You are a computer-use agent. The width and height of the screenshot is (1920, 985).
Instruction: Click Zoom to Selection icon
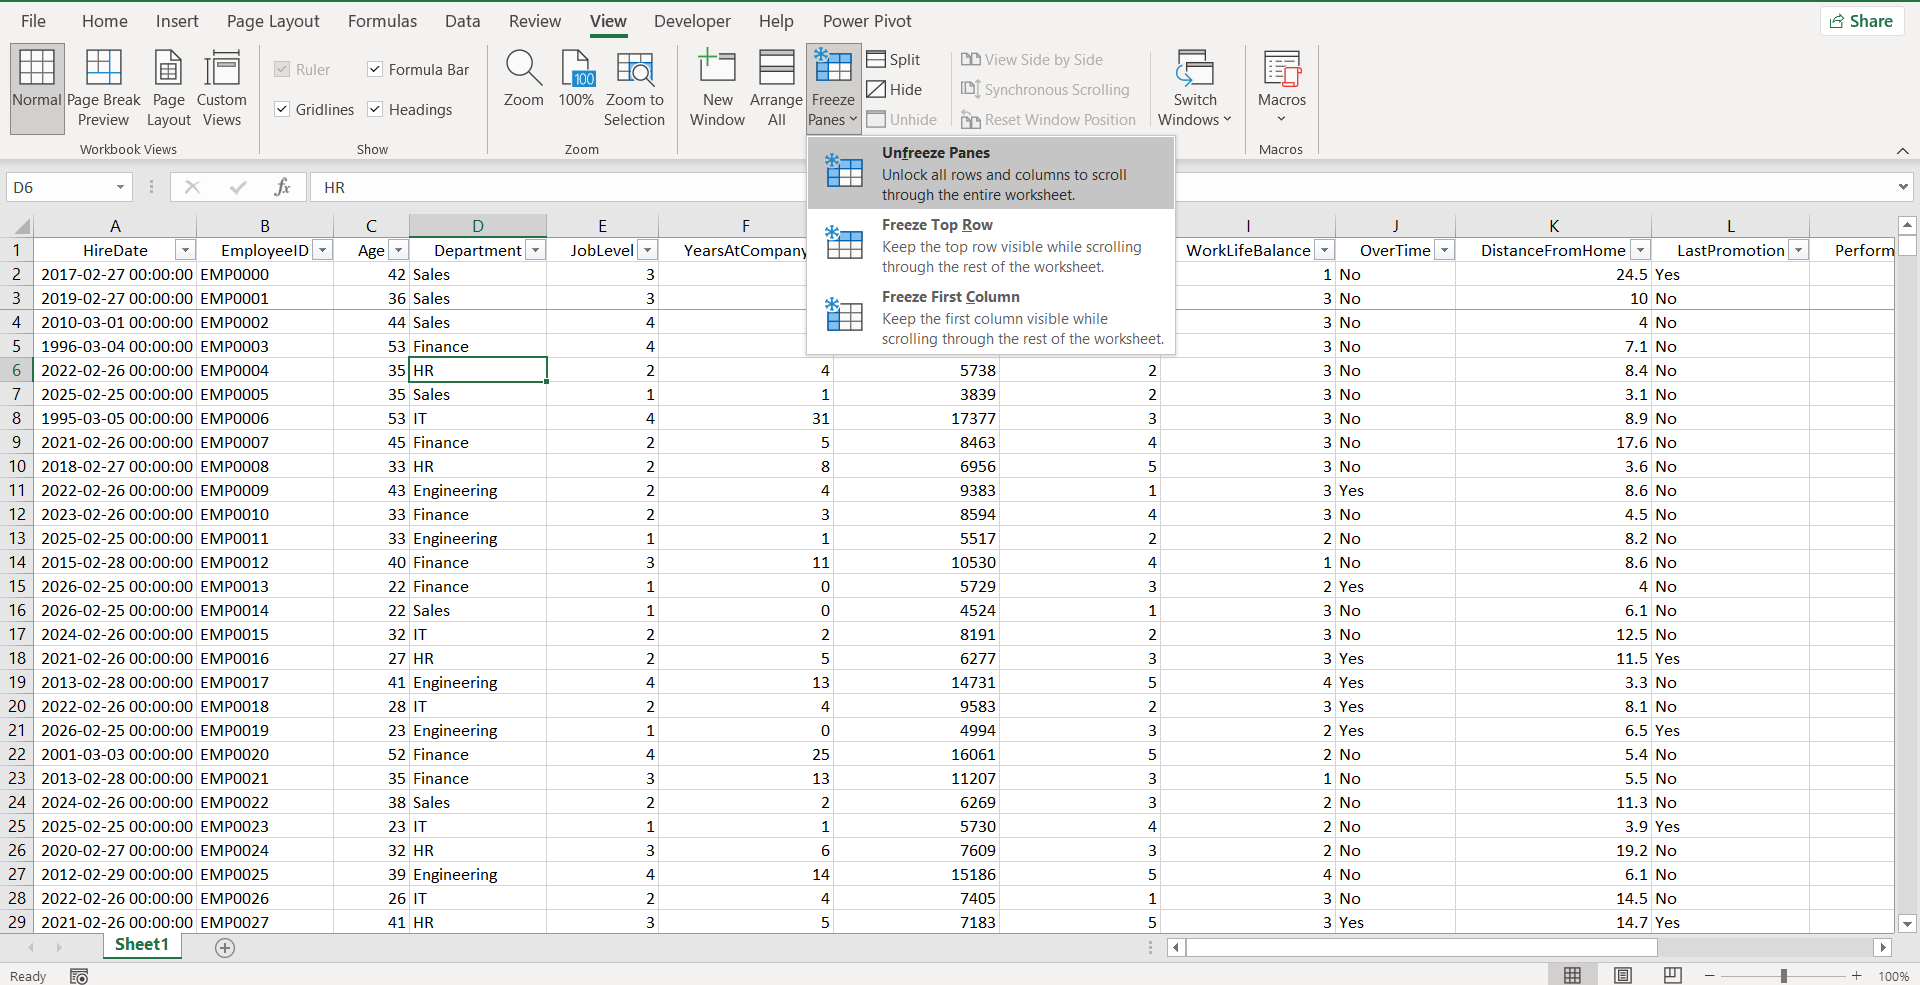(634, 70)
